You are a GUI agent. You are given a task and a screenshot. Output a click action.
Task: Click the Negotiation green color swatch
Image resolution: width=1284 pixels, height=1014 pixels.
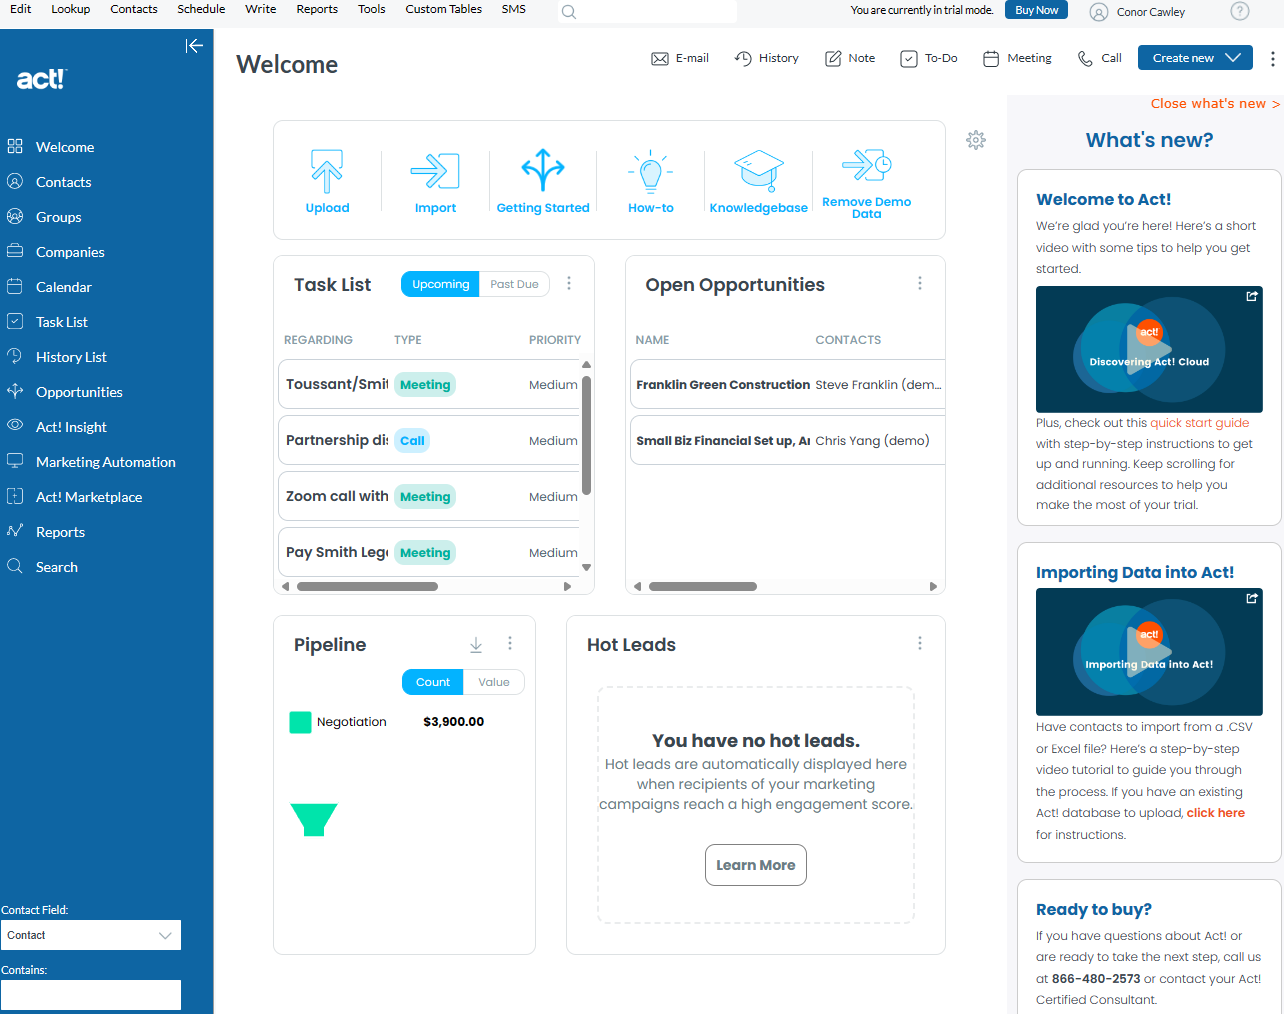[300, 722]
